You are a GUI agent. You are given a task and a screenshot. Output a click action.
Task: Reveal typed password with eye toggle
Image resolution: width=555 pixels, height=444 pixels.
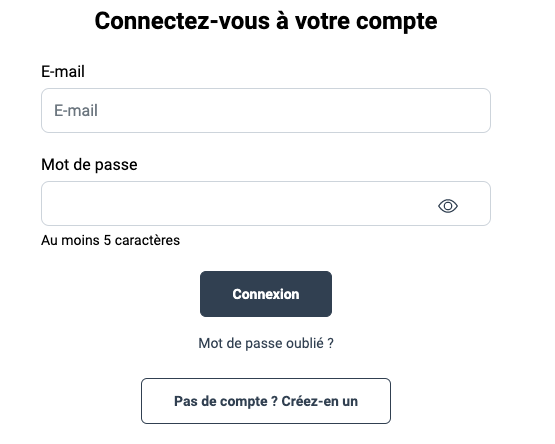448,206
